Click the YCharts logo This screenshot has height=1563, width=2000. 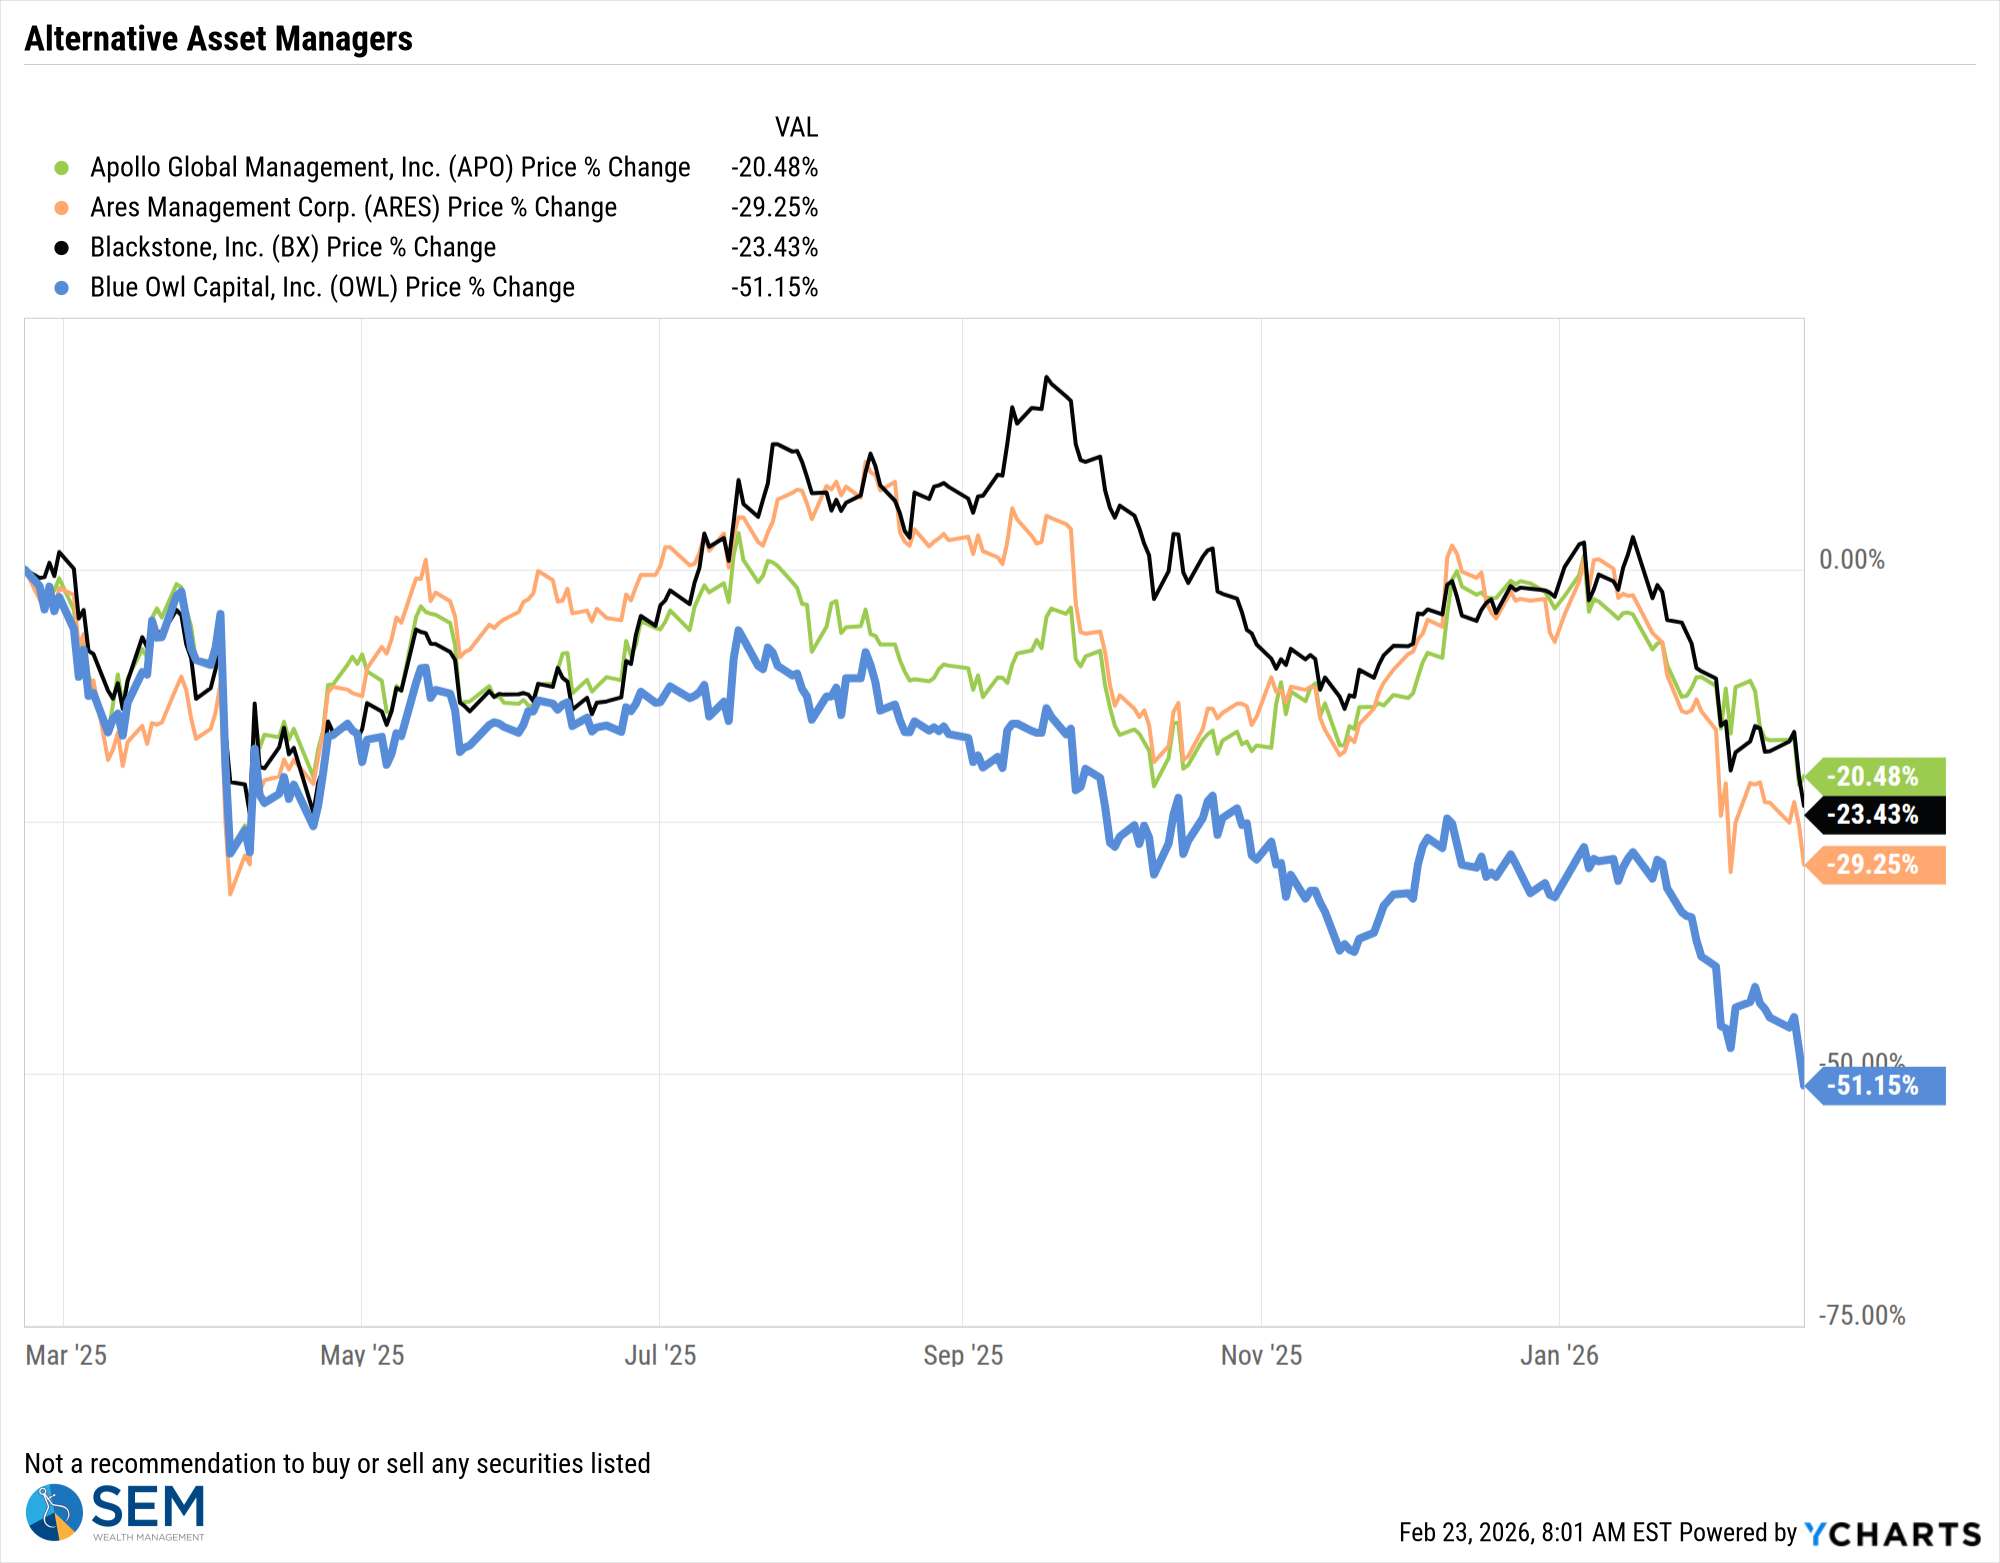[x=1892, y=1533]
